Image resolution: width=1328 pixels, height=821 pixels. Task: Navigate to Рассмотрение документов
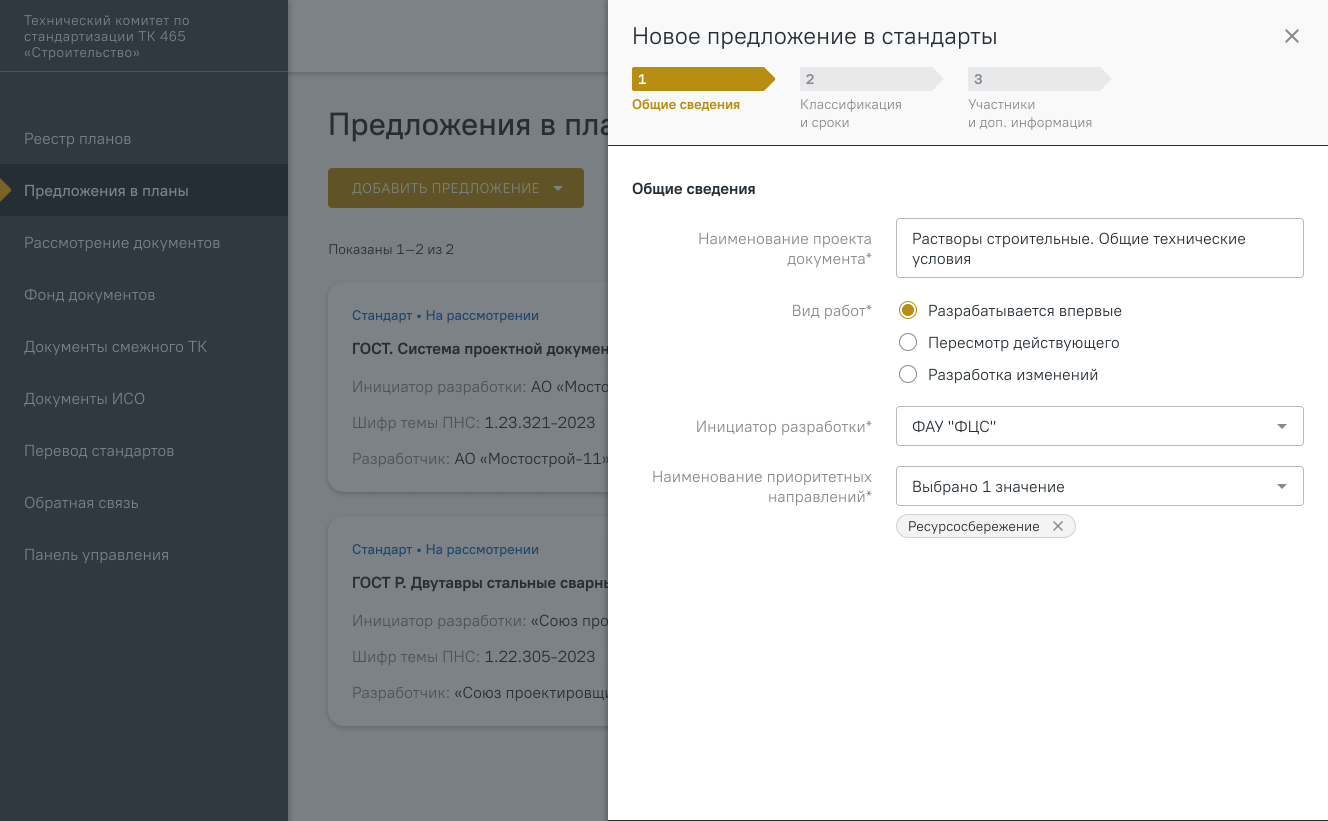click(x=122, y=243)
